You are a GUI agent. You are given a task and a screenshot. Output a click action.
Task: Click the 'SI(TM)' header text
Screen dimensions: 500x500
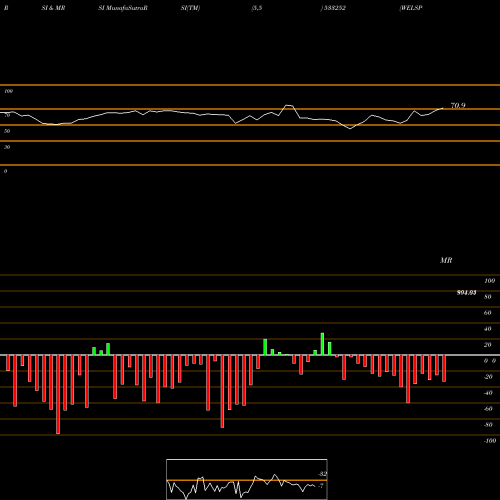(x=190, y=8)
